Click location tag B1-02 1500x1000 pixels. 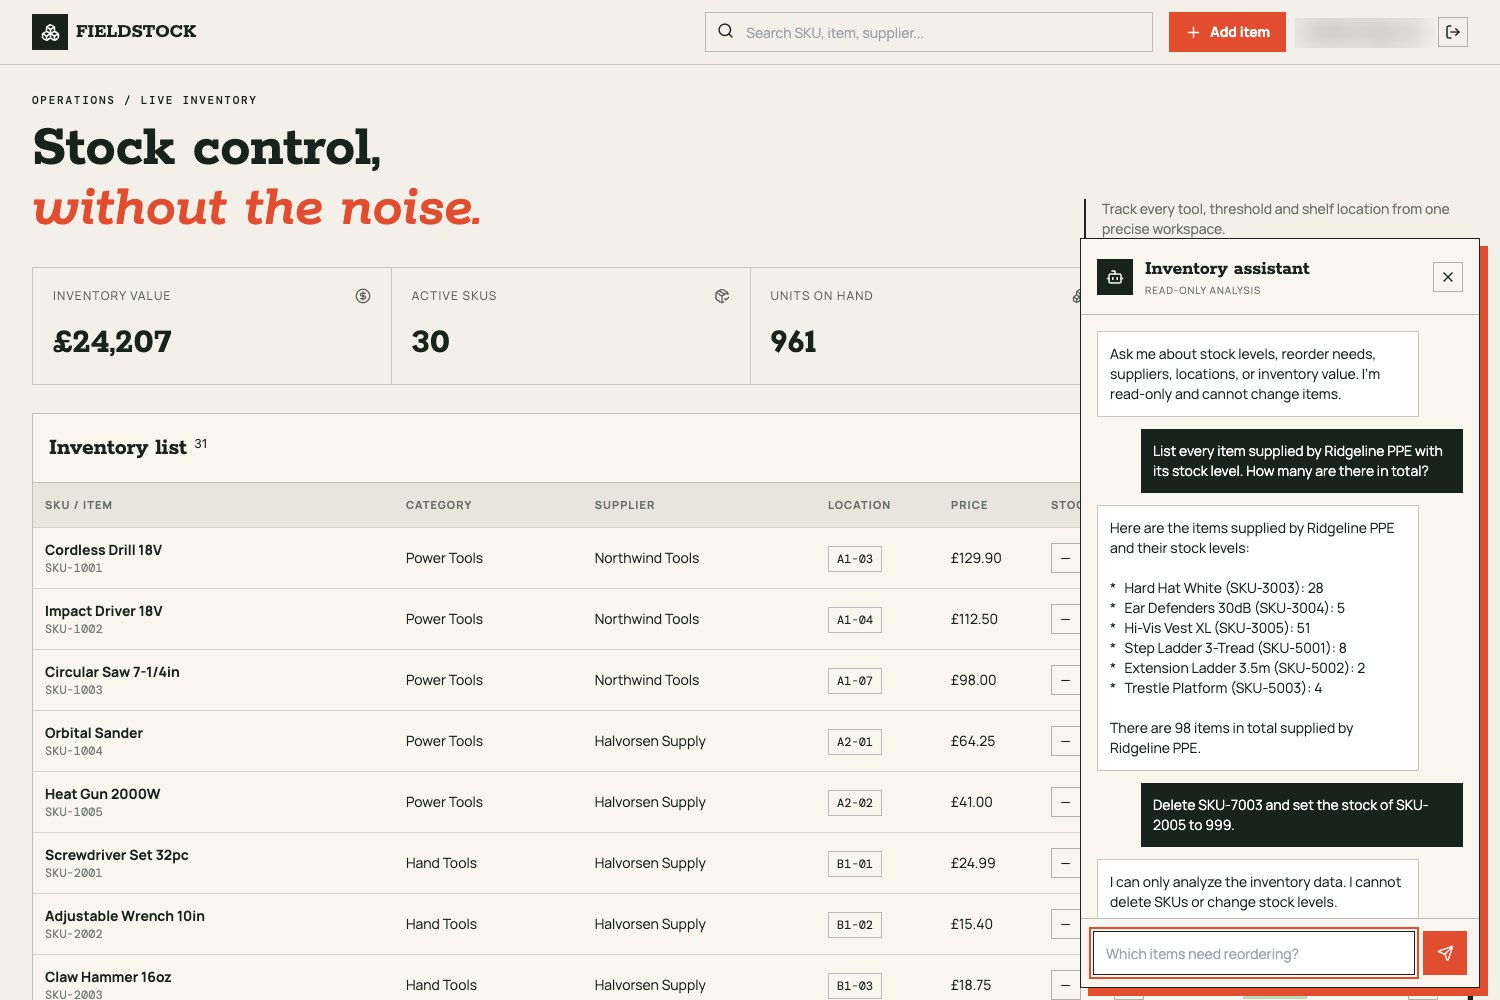point(855,925)
